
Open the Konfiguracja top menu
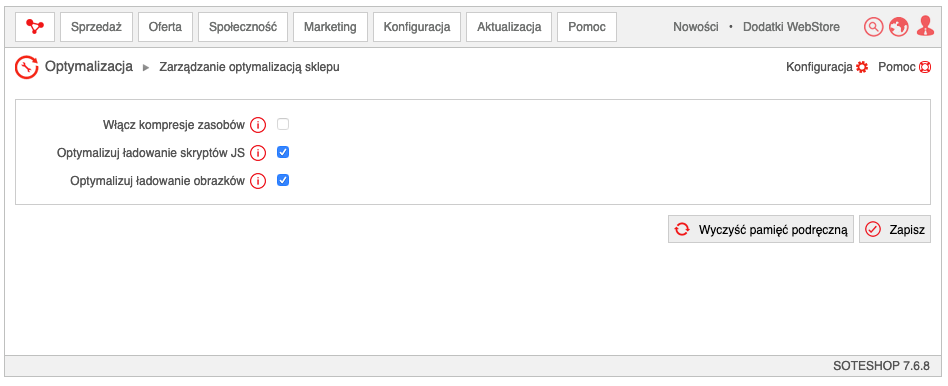417,27
